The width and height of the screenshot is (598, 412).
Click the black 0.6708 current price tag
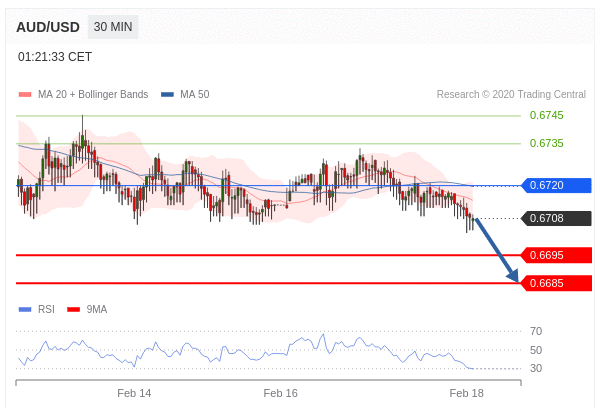point(556,218)
